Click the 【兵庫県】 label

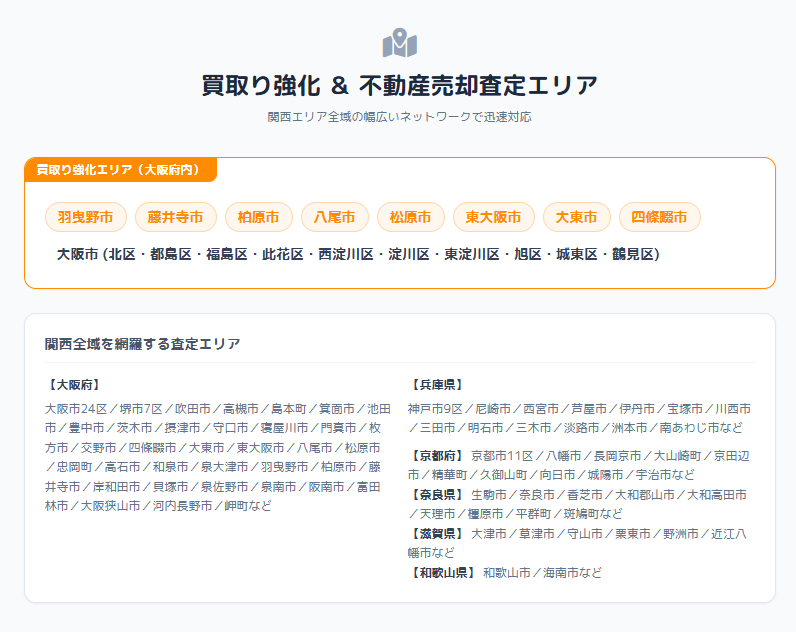pos(437,385)
